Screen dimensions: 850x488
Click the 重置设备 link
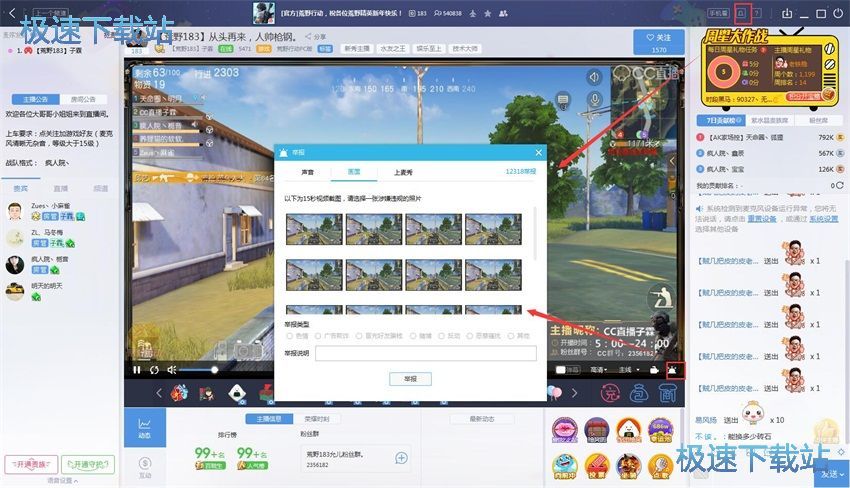point(762,219)
